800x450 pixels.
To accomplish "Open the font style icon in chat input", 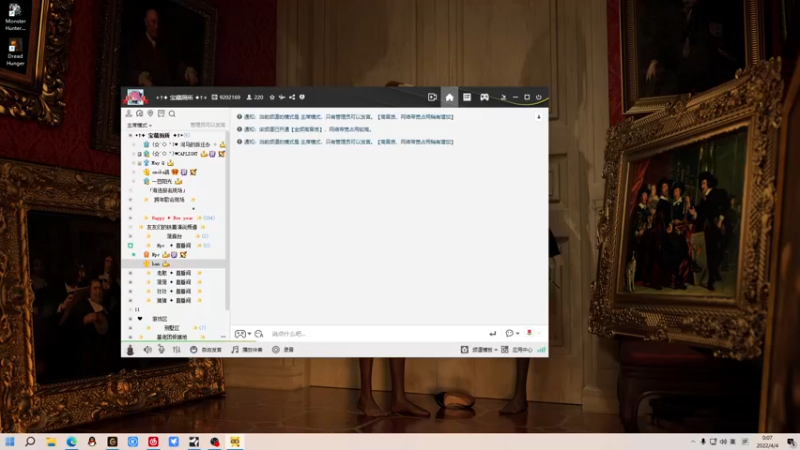I will tap(259, 334).
